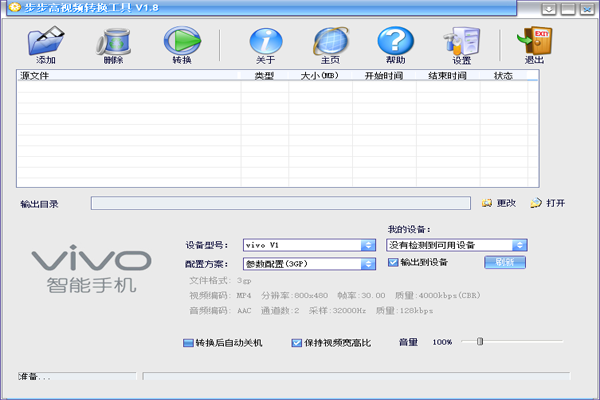This screenshot has width=600, height=400.
Task: Click the title bar app icon
Action: tap(14, 7)
